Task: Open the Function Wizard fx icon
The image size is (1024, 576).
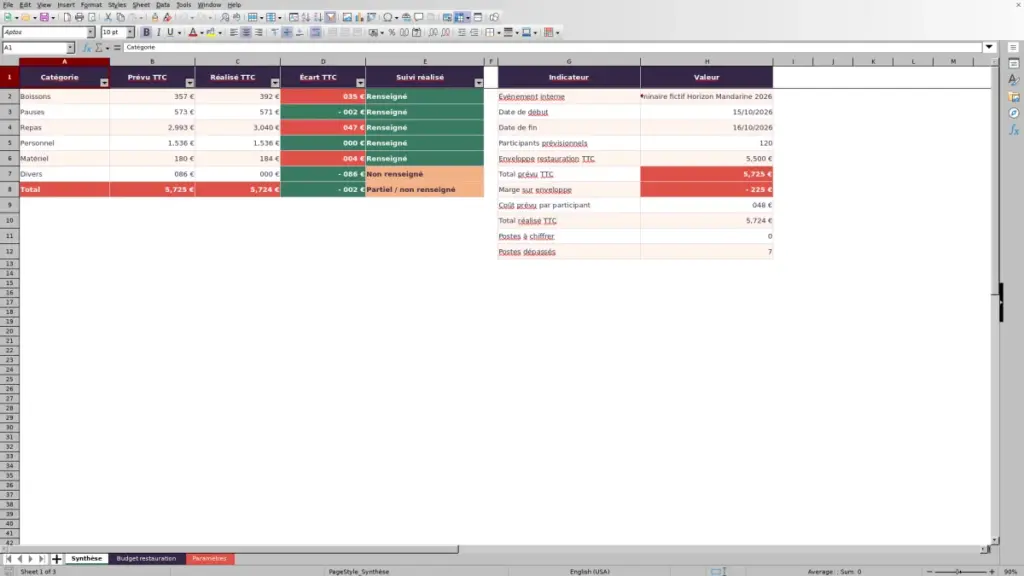Action: pyautogui.click(x=87, y=48)
